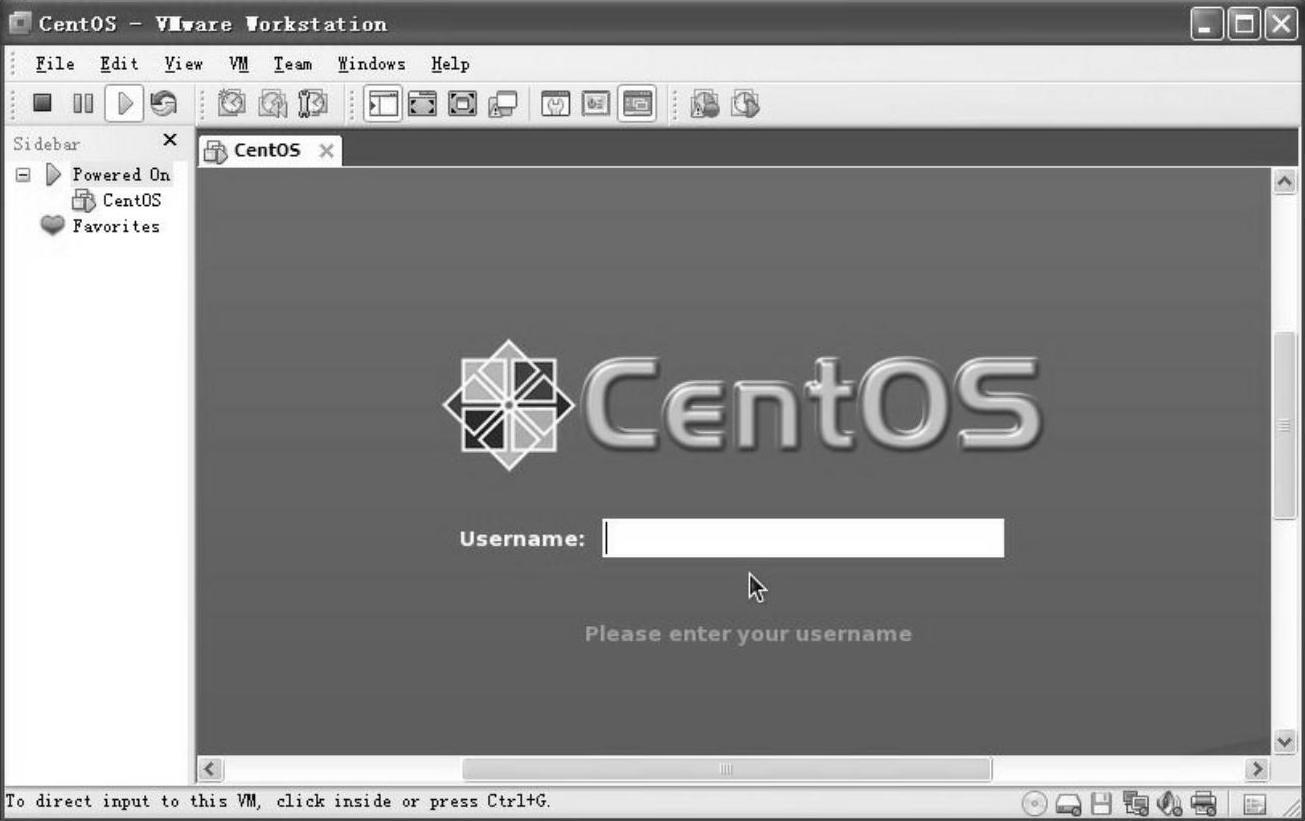The width and height of the screenshot is (1305, 821).
Task: Click the sound device status icon
Action: (1169, 803)
